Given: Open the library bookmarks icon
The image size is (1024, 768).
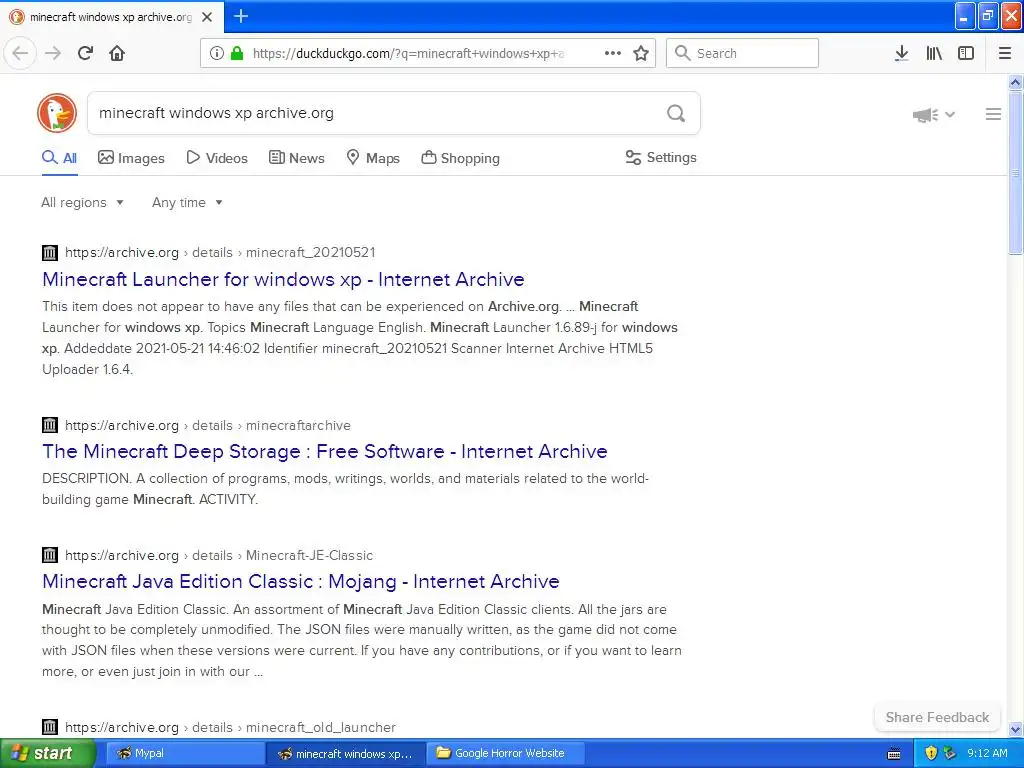Looking at the screenshot, I should click(x=934, y=53).
